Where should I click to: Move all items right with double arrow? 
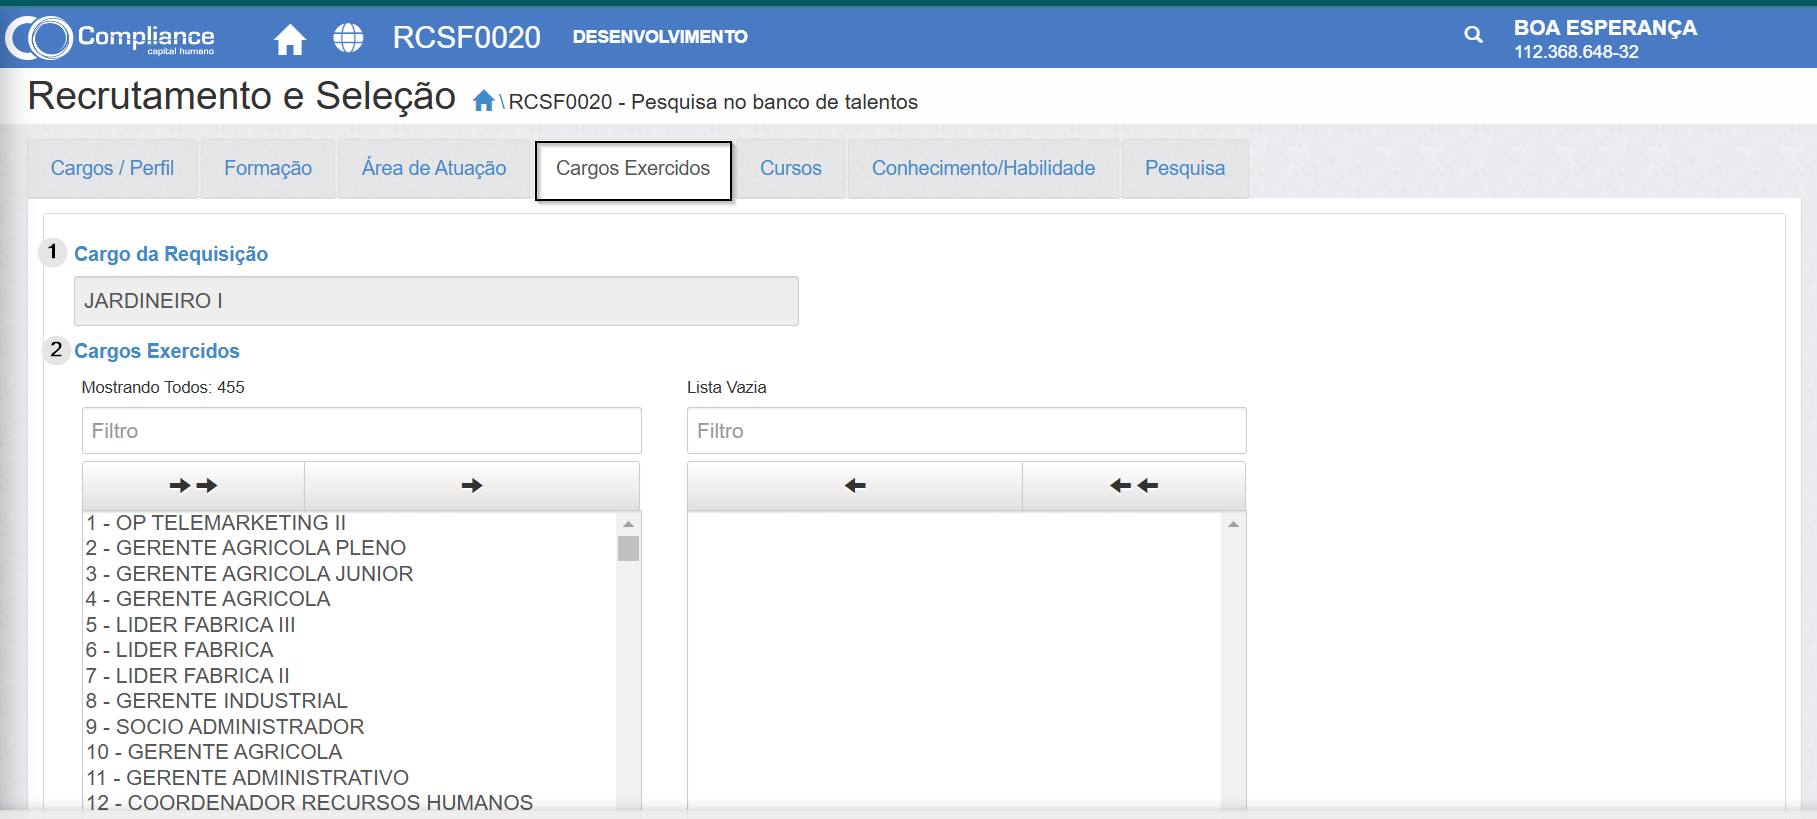click(x=193, y=486)
